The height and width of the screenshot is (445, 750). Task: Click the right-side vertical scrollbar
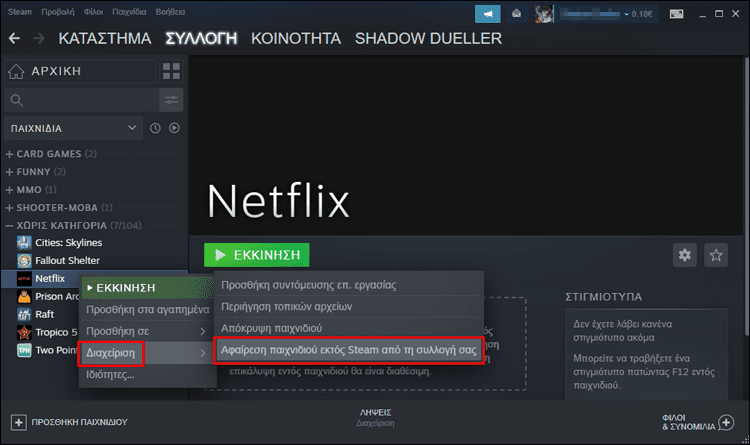pos(747,196)
